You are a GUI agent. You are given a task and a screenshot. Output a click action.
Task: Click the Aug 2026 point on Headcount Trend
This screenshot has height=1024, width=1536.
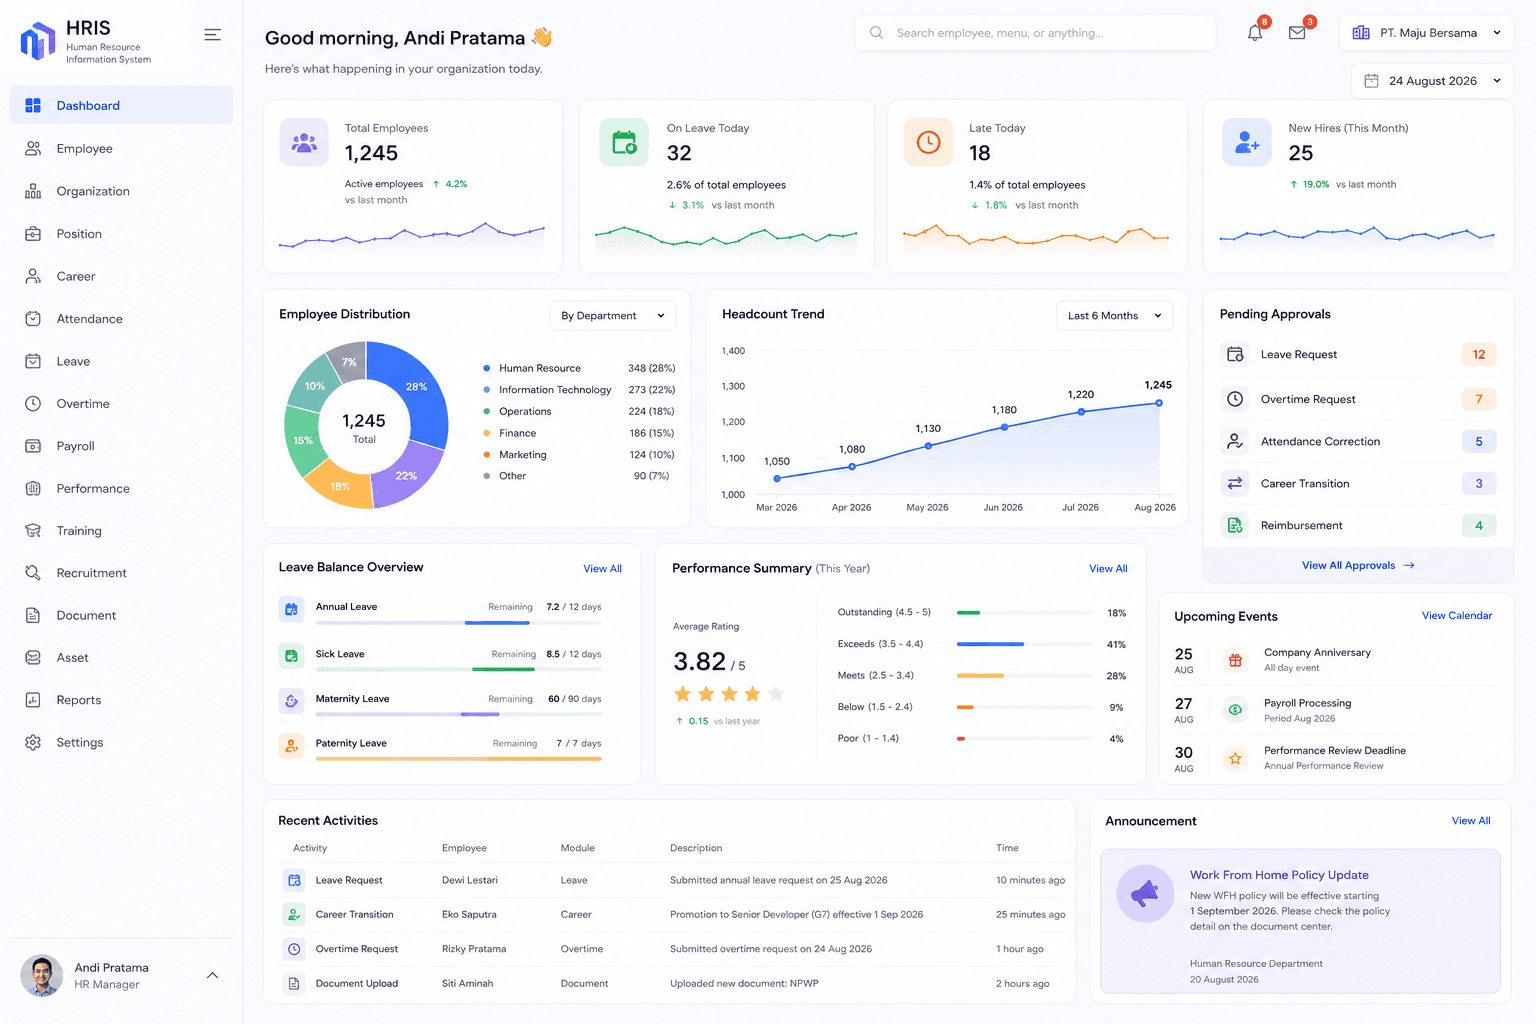point(1159,403)
